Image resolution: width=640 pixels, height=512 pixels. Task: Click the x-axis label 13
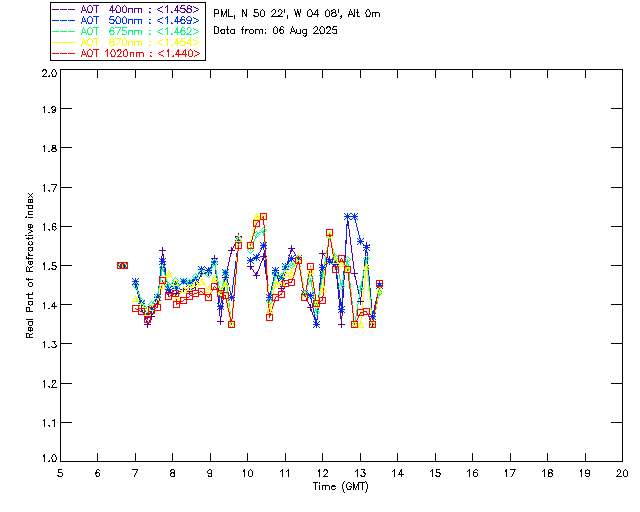pyautogui.click(x=360, y=474)
